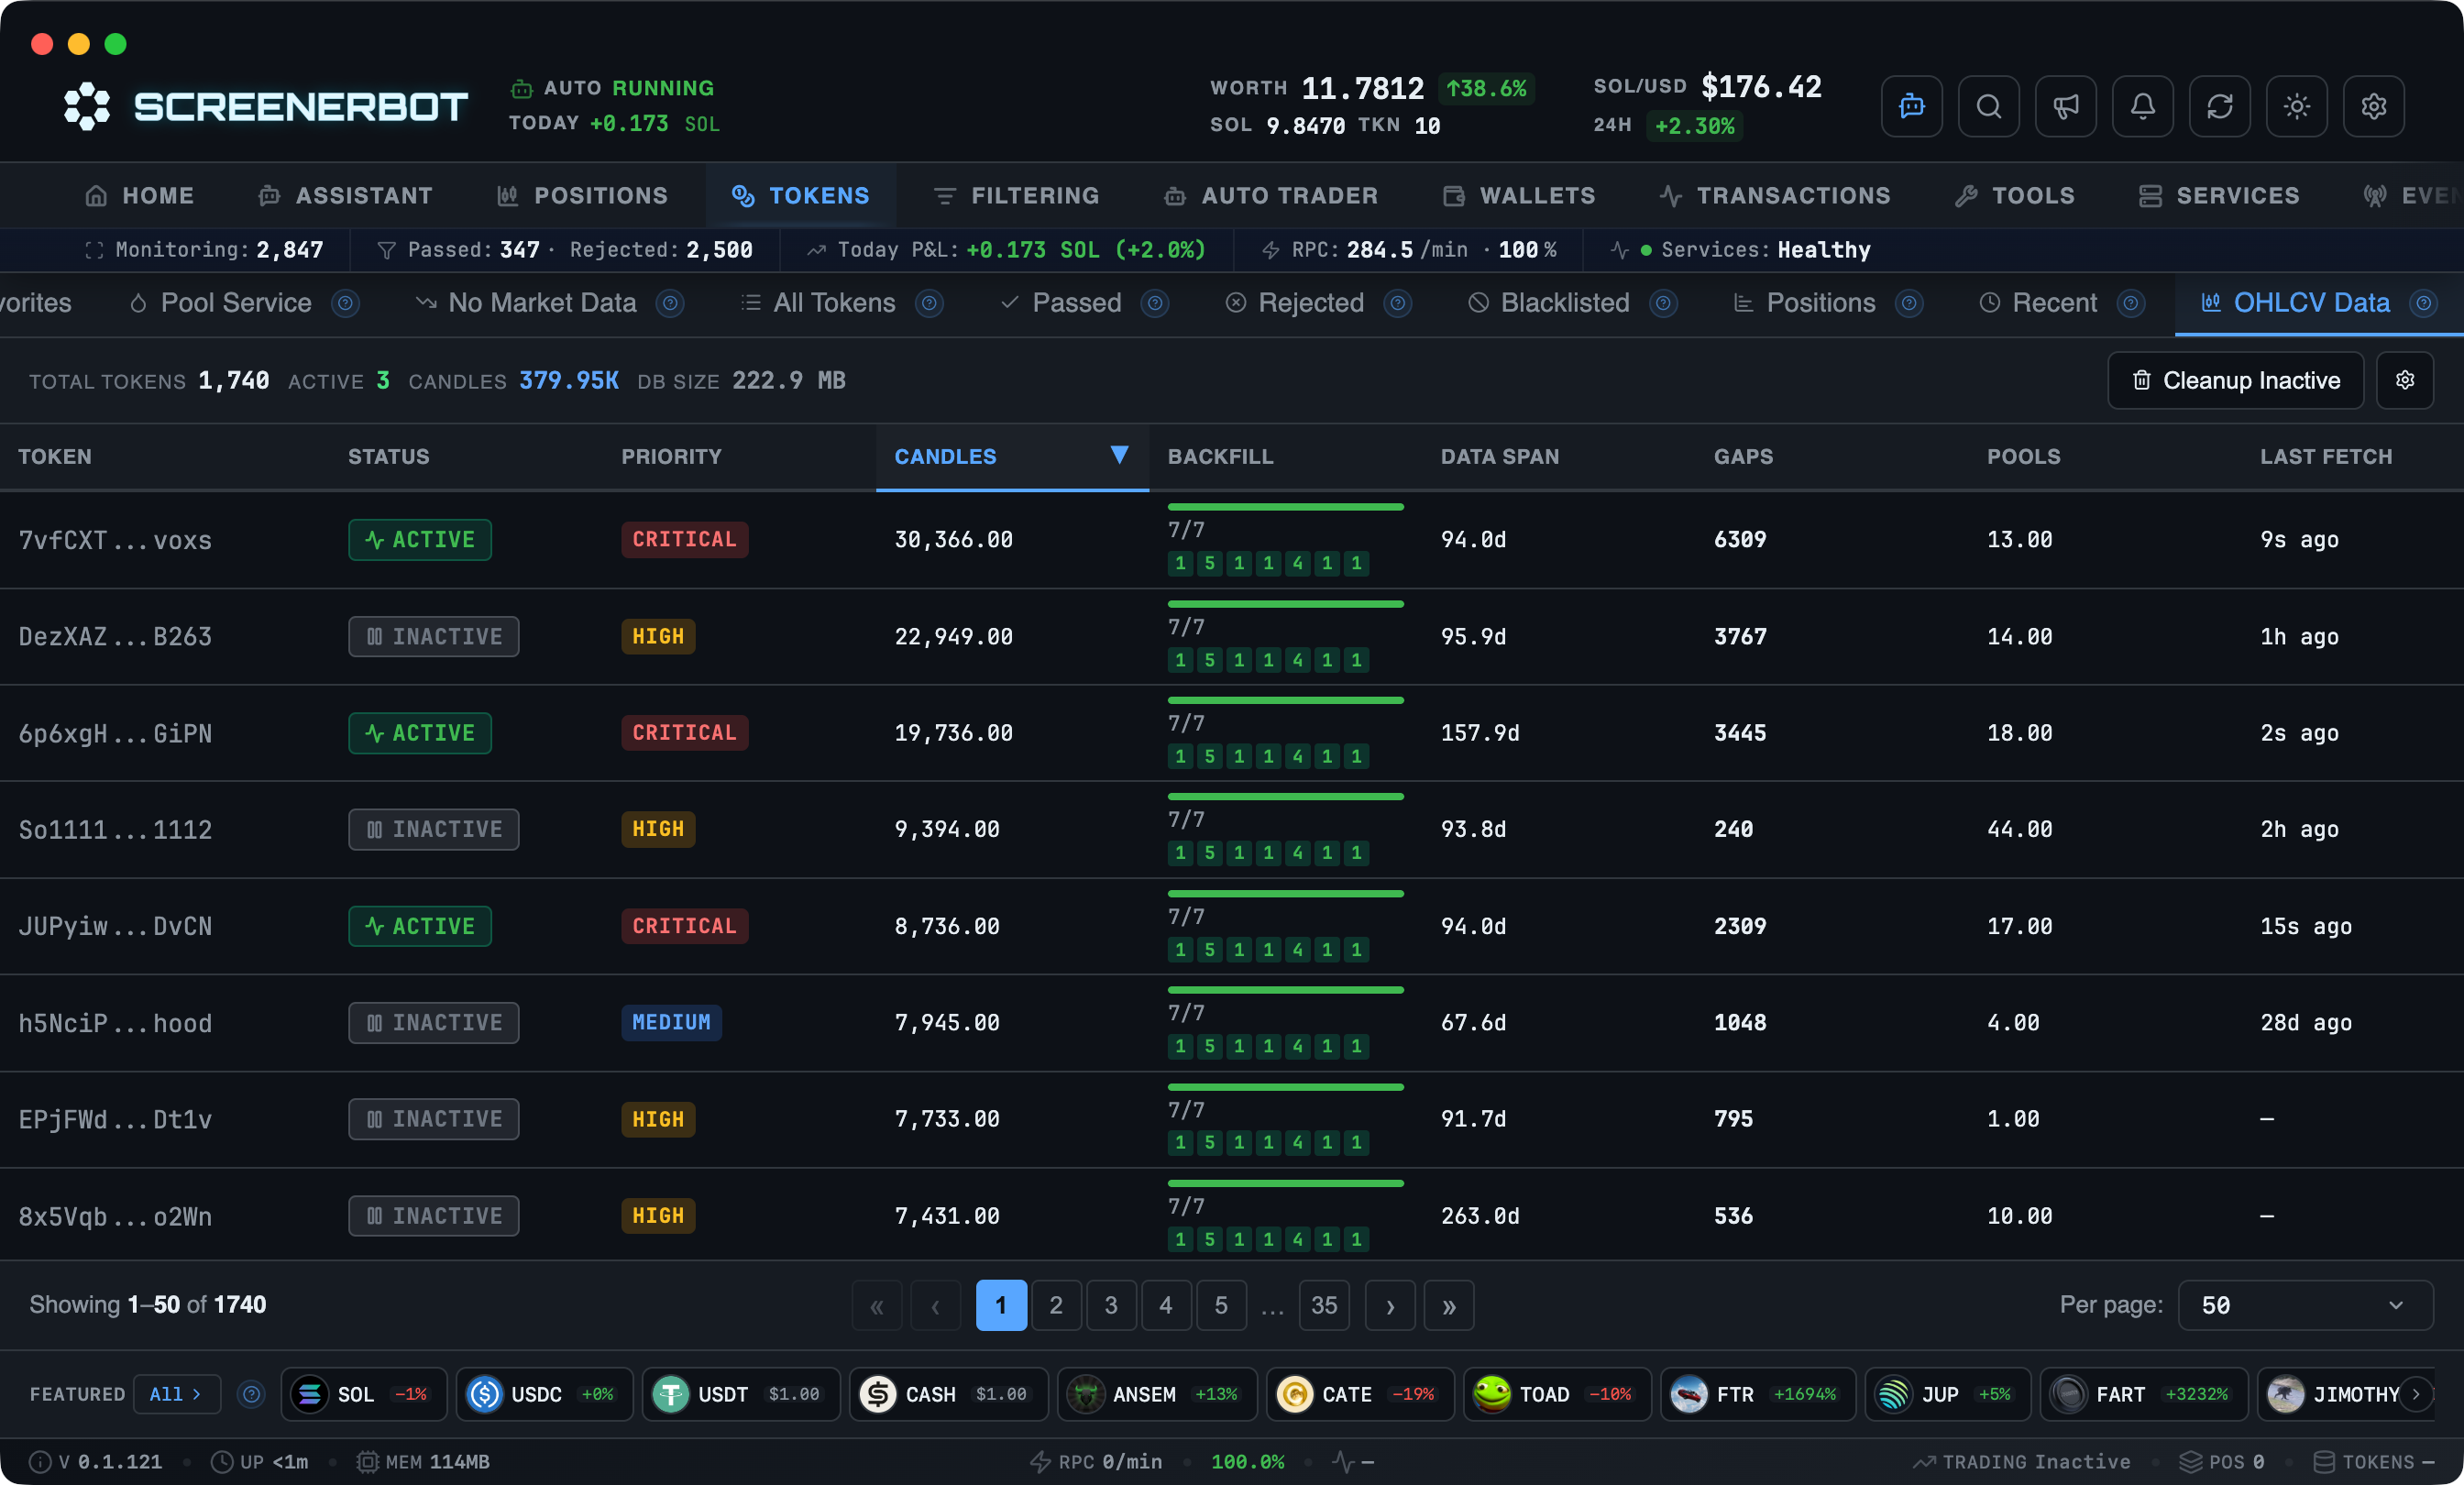Image resolution: width=2464 pixels, height=1485 pixels.
Task: Open the header settings gear icon
Action: [x=2373, y=106]
